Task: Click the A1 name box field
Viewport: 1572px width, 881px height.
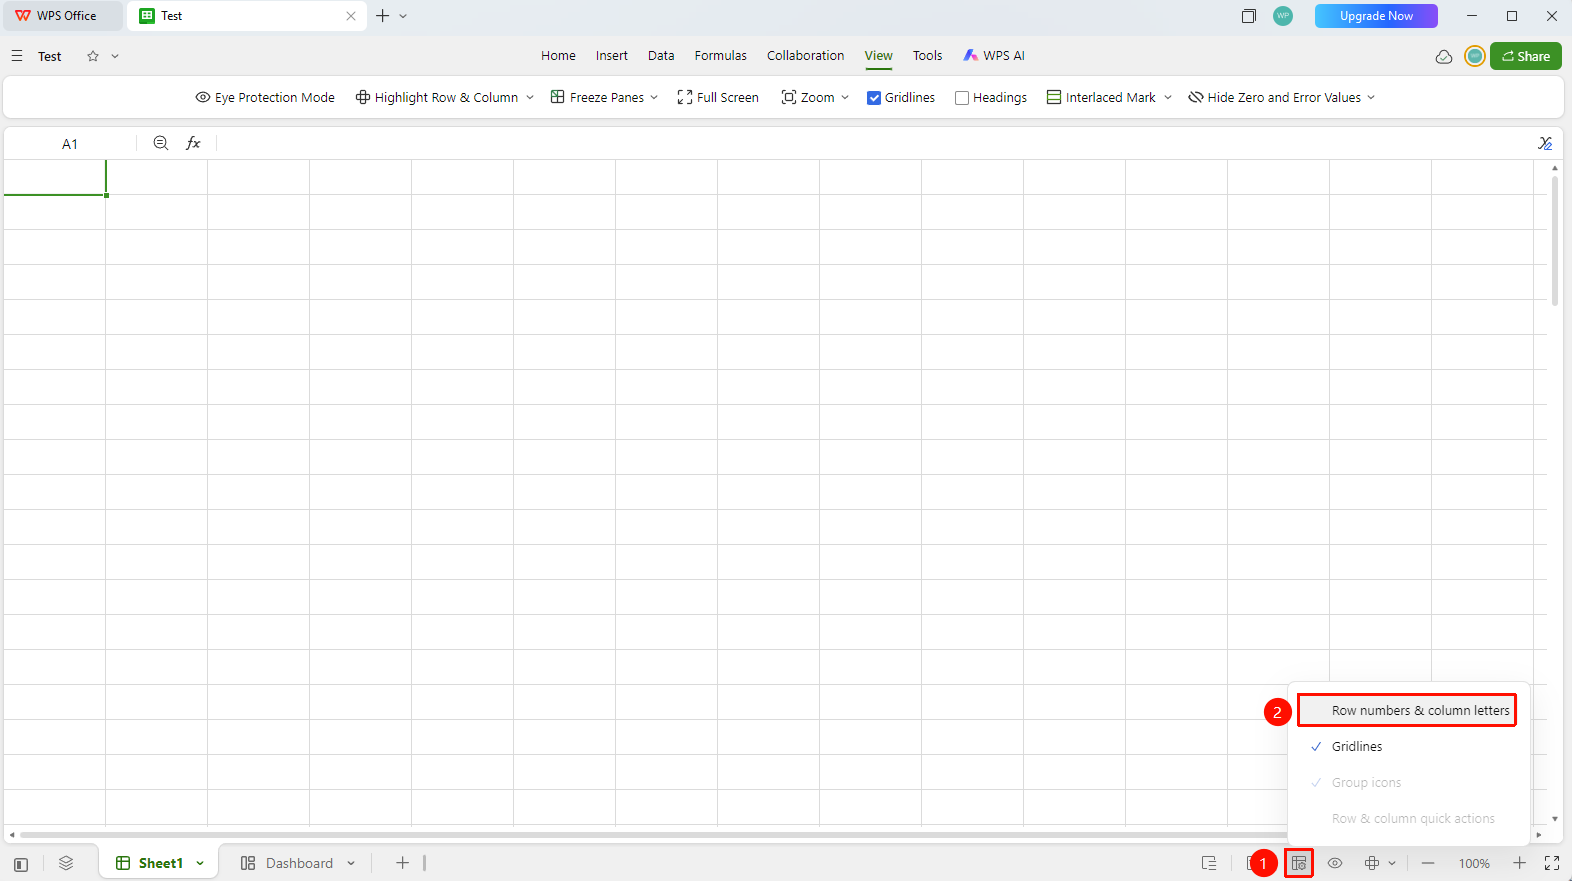Action: pyautogui.click(x=70, y=144)
